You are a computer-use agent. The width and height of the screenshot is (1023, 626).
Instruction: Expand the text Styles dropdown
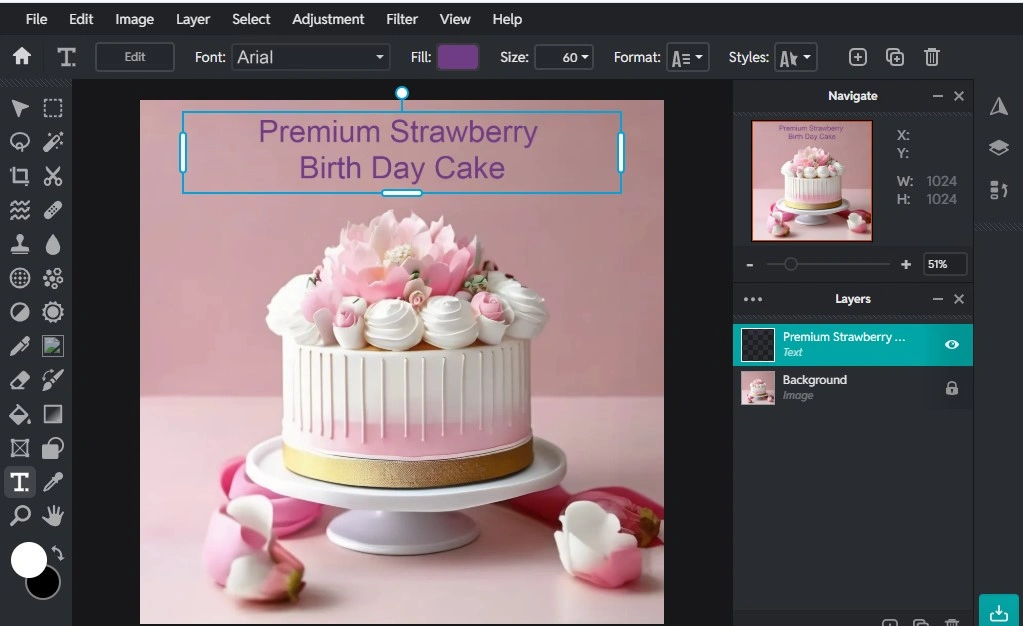(795, 57)
